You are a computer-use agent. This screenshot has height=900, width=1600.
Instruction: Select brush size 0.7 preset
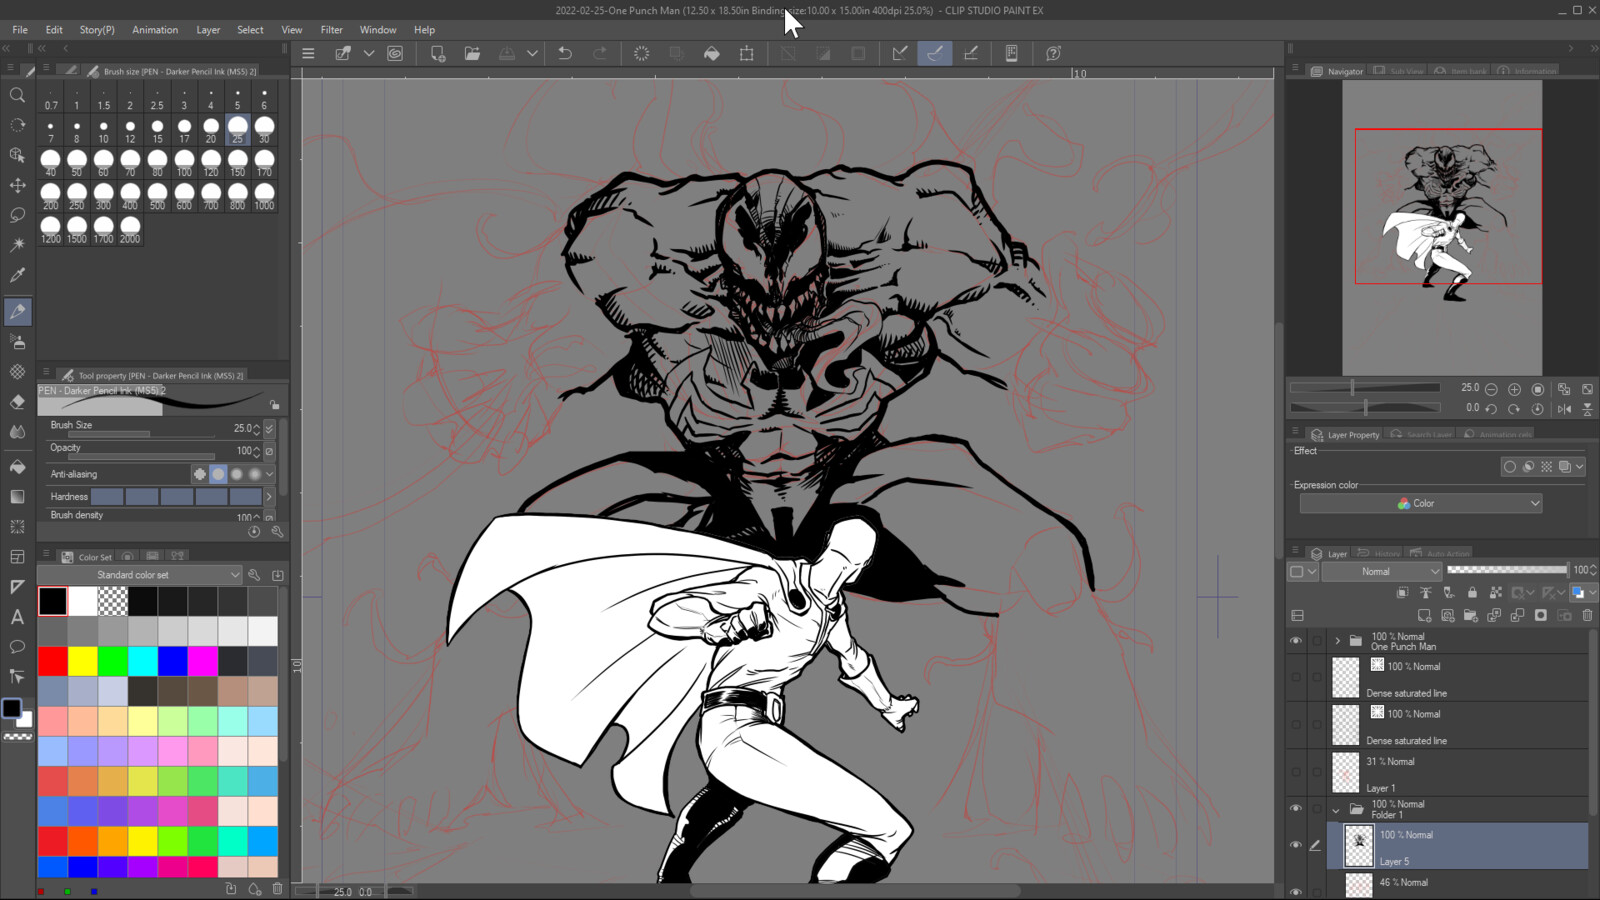pyautogui.click(x=50, y=97)
